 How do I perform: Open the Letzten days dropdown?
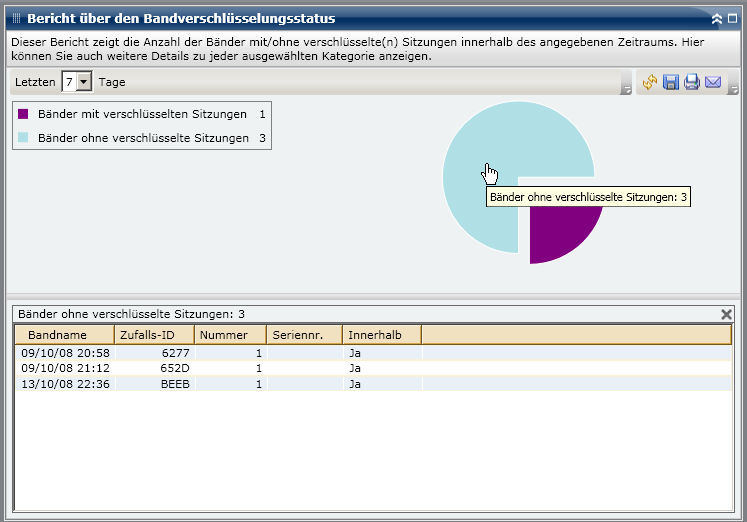point(84,82)
